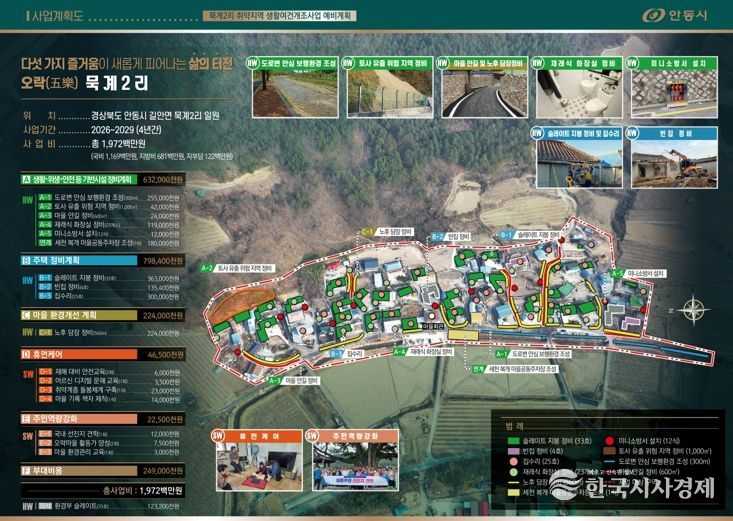Click the blue line walkway legend marker
The image size is (733, 521).
click(x=609, y=462)
